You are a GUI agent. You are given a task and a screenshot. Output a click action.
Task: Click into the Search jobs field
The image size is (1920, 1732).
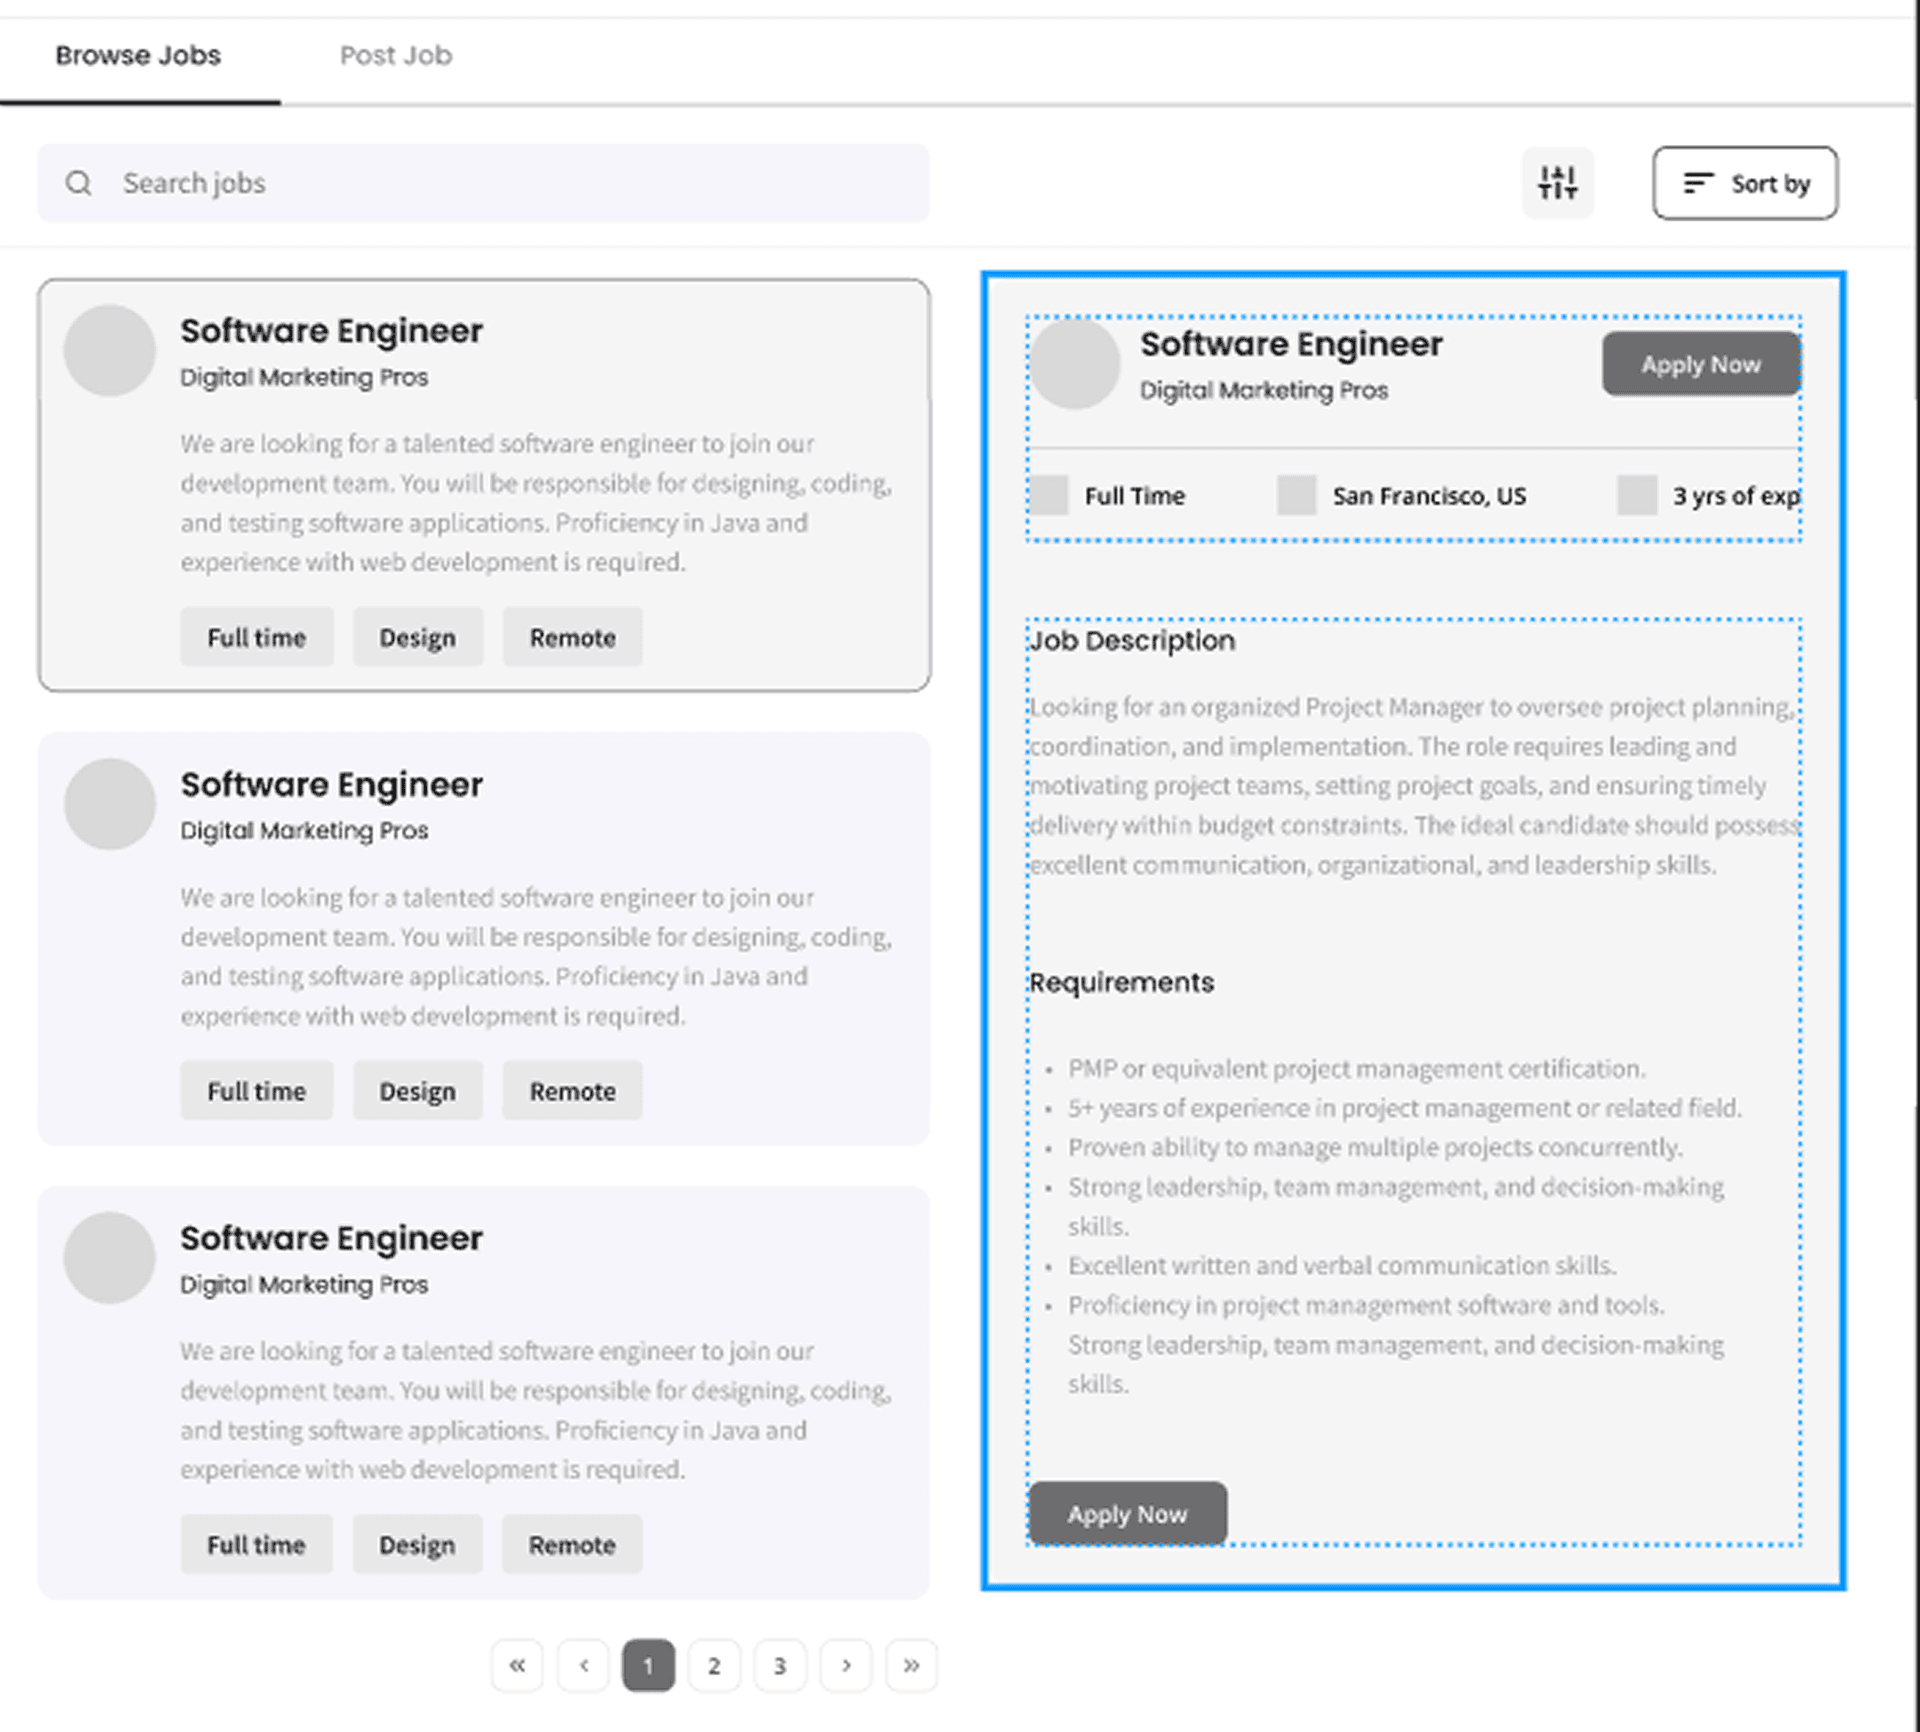pyautogui.click(x=500, y=183)
